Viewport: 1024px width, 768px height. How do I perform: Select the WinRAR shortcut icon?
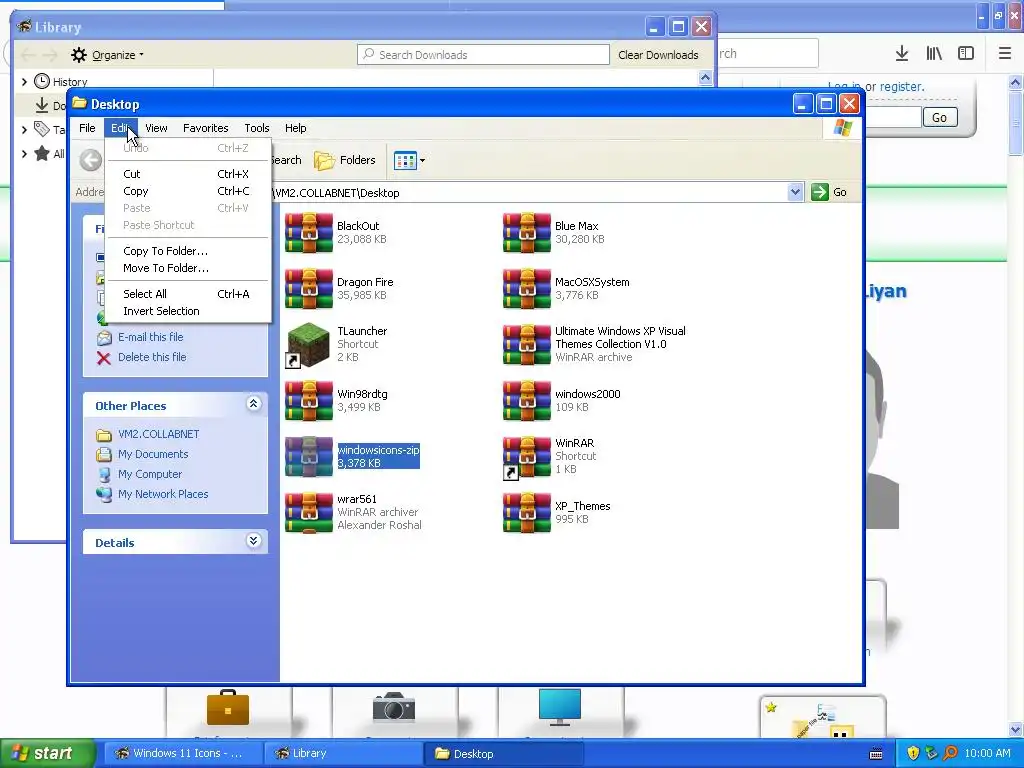coord(527,456)
